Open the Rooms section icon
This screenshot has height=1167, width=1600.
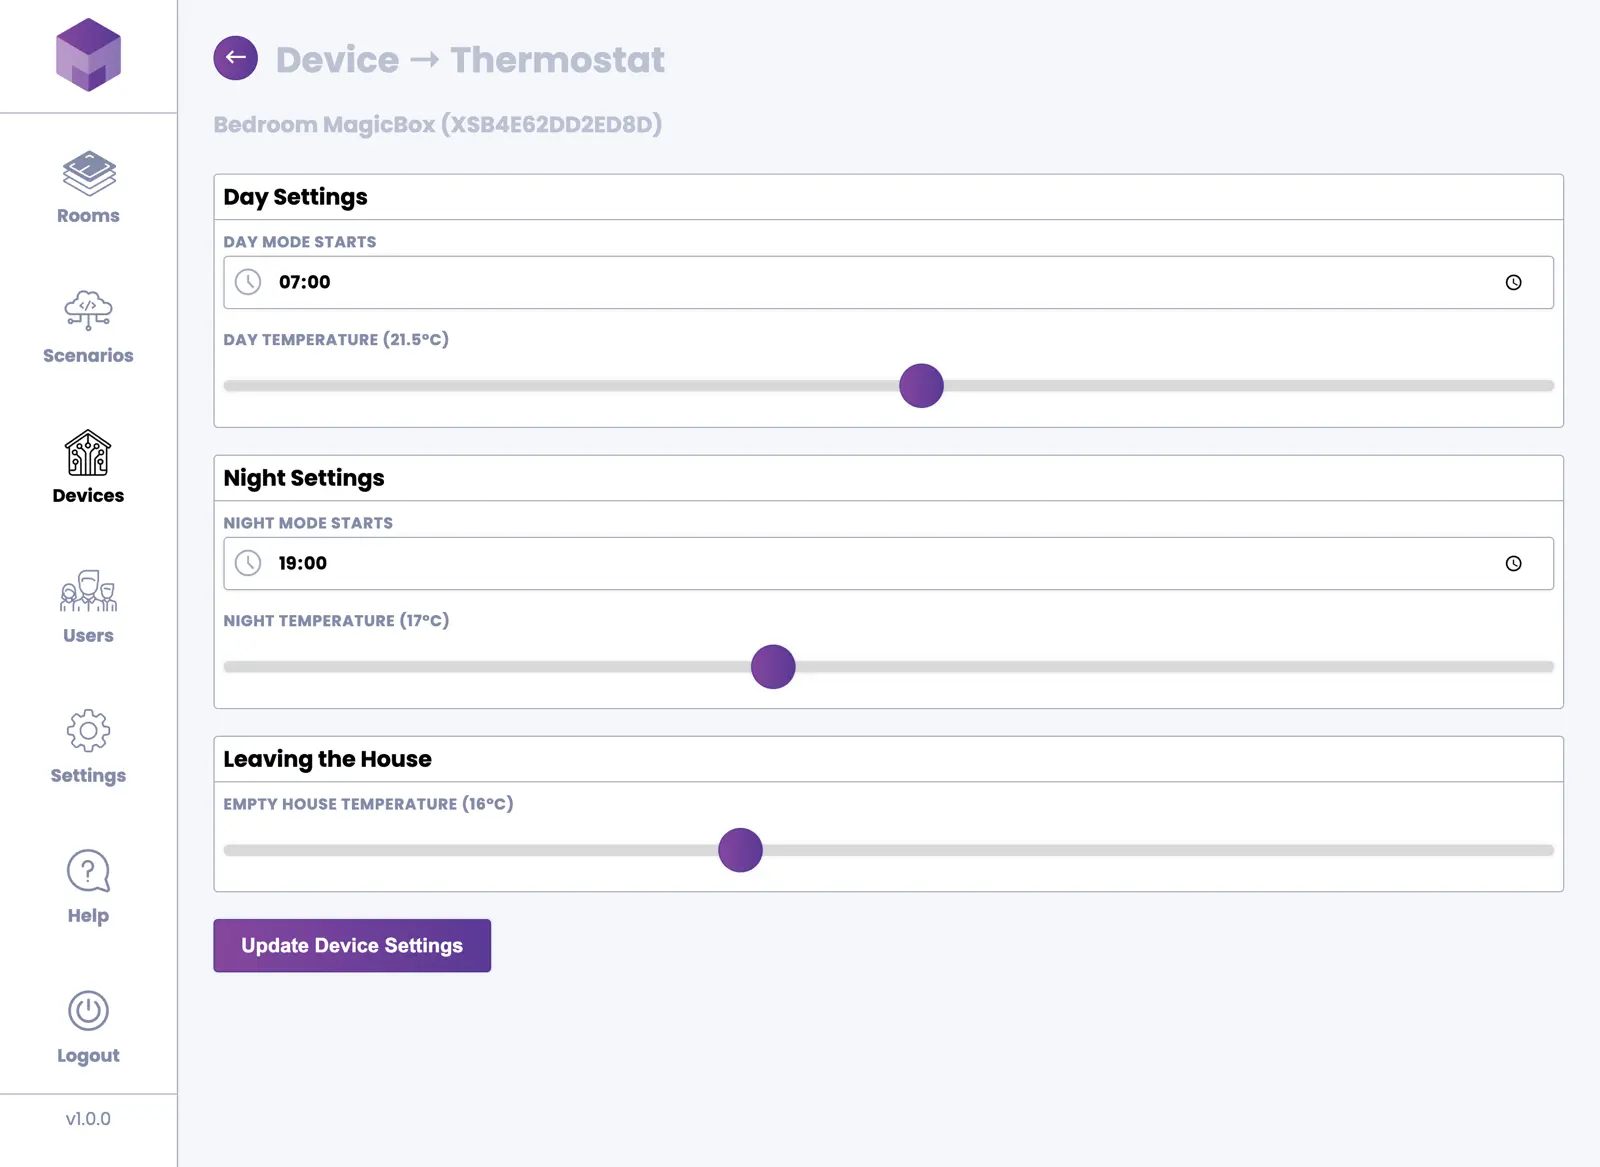pyautogui.click(x=88, y=173)
